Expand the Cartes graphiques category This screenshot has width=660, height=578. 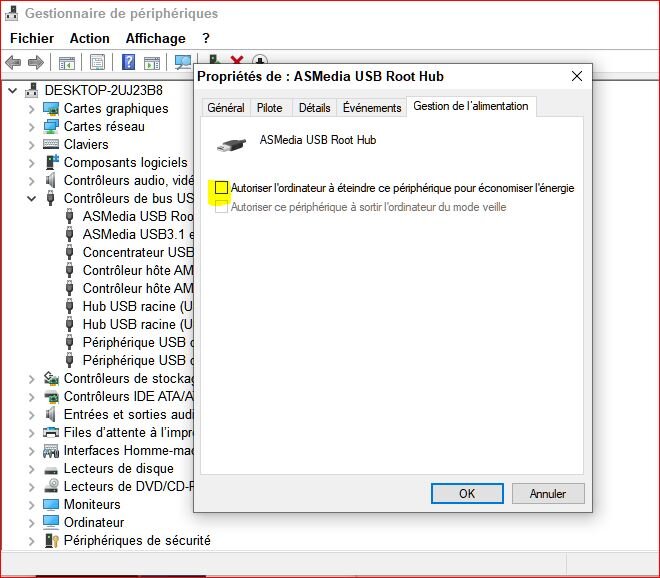(32, 109)
